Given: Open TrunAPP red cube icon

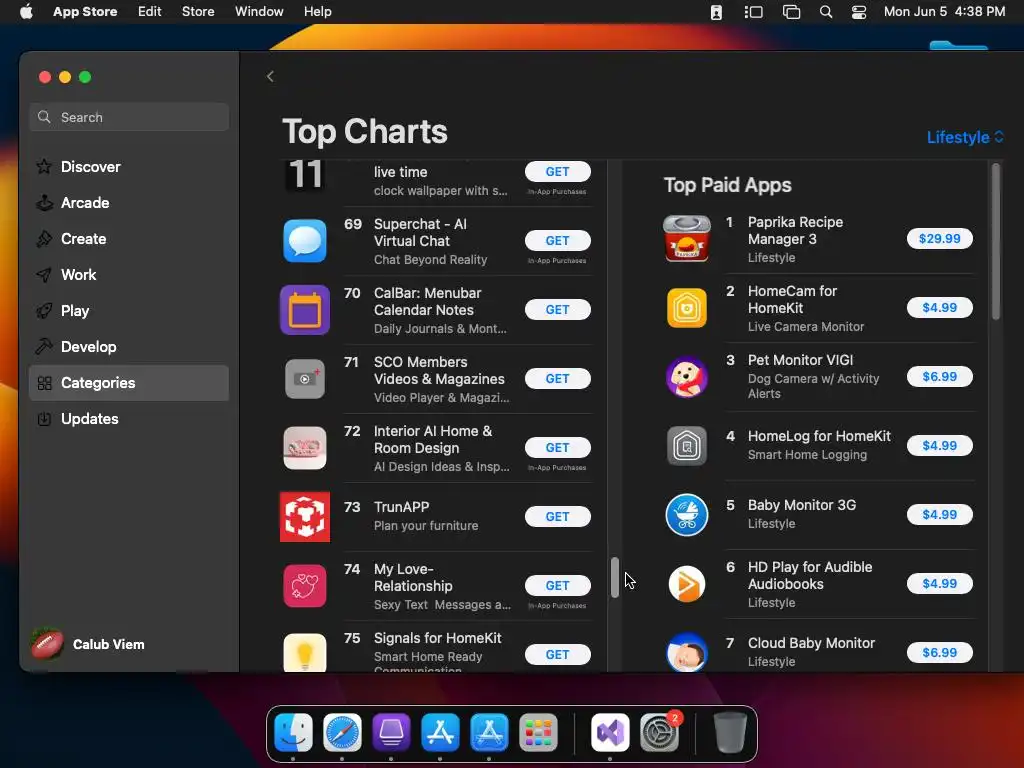Looking at the screenshot, I should coord(305,517).
